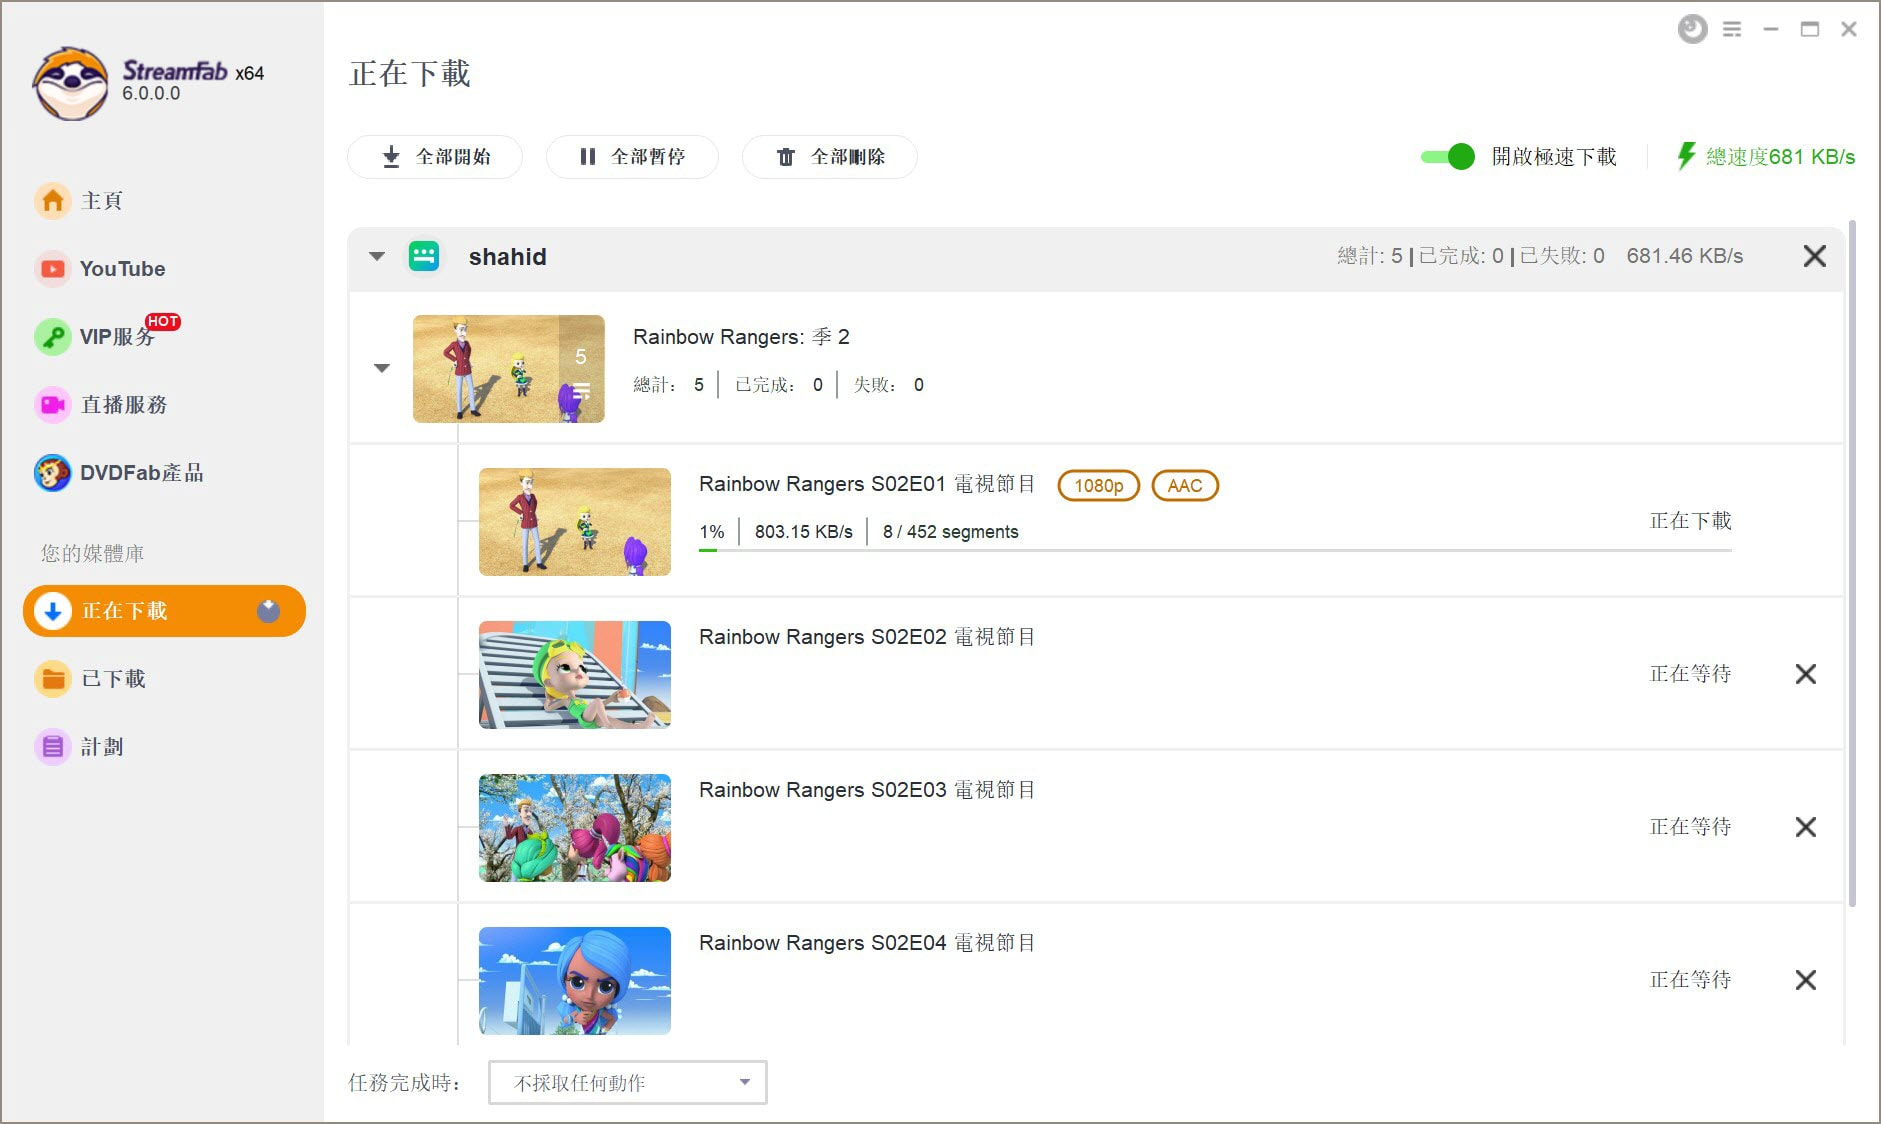Click the HOT badge on VIP服务
This screenshot has width=1881, height=1124.
(162, 322)
